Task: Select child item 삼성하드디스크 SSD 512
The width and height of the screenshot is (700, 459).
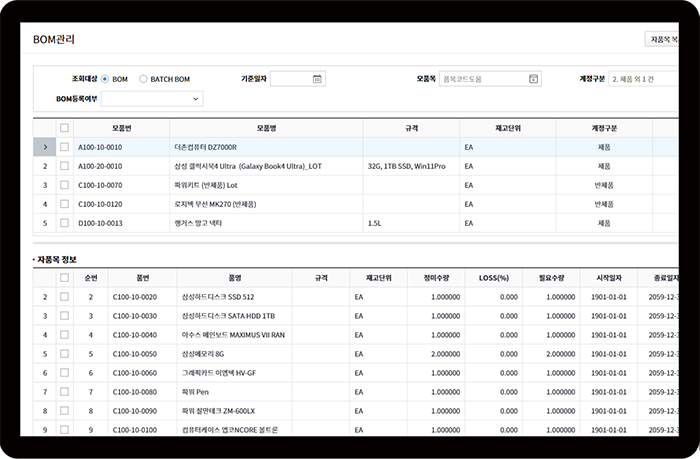Action: click(218, 297)
